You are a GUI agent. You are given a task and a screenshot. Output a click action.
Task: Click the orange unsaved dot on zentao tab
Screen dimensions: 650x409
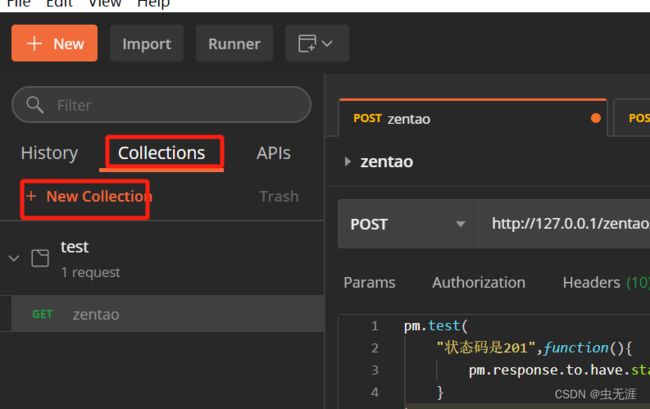pos(596,118)
